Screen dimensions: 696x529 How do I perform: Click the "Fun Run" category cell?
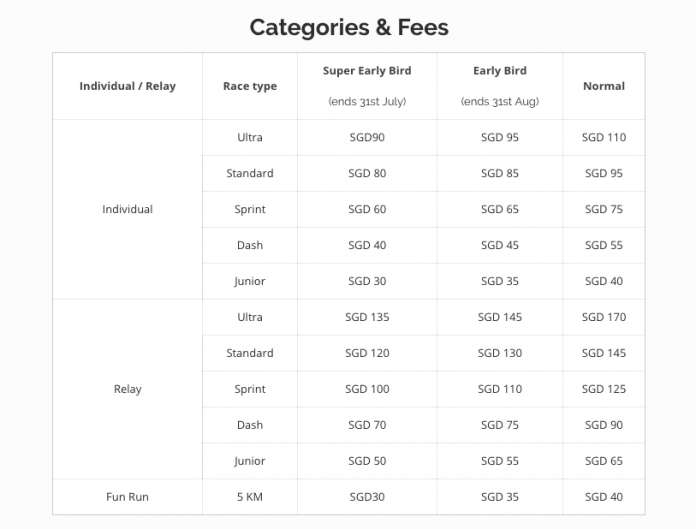[x=127, y=497]
